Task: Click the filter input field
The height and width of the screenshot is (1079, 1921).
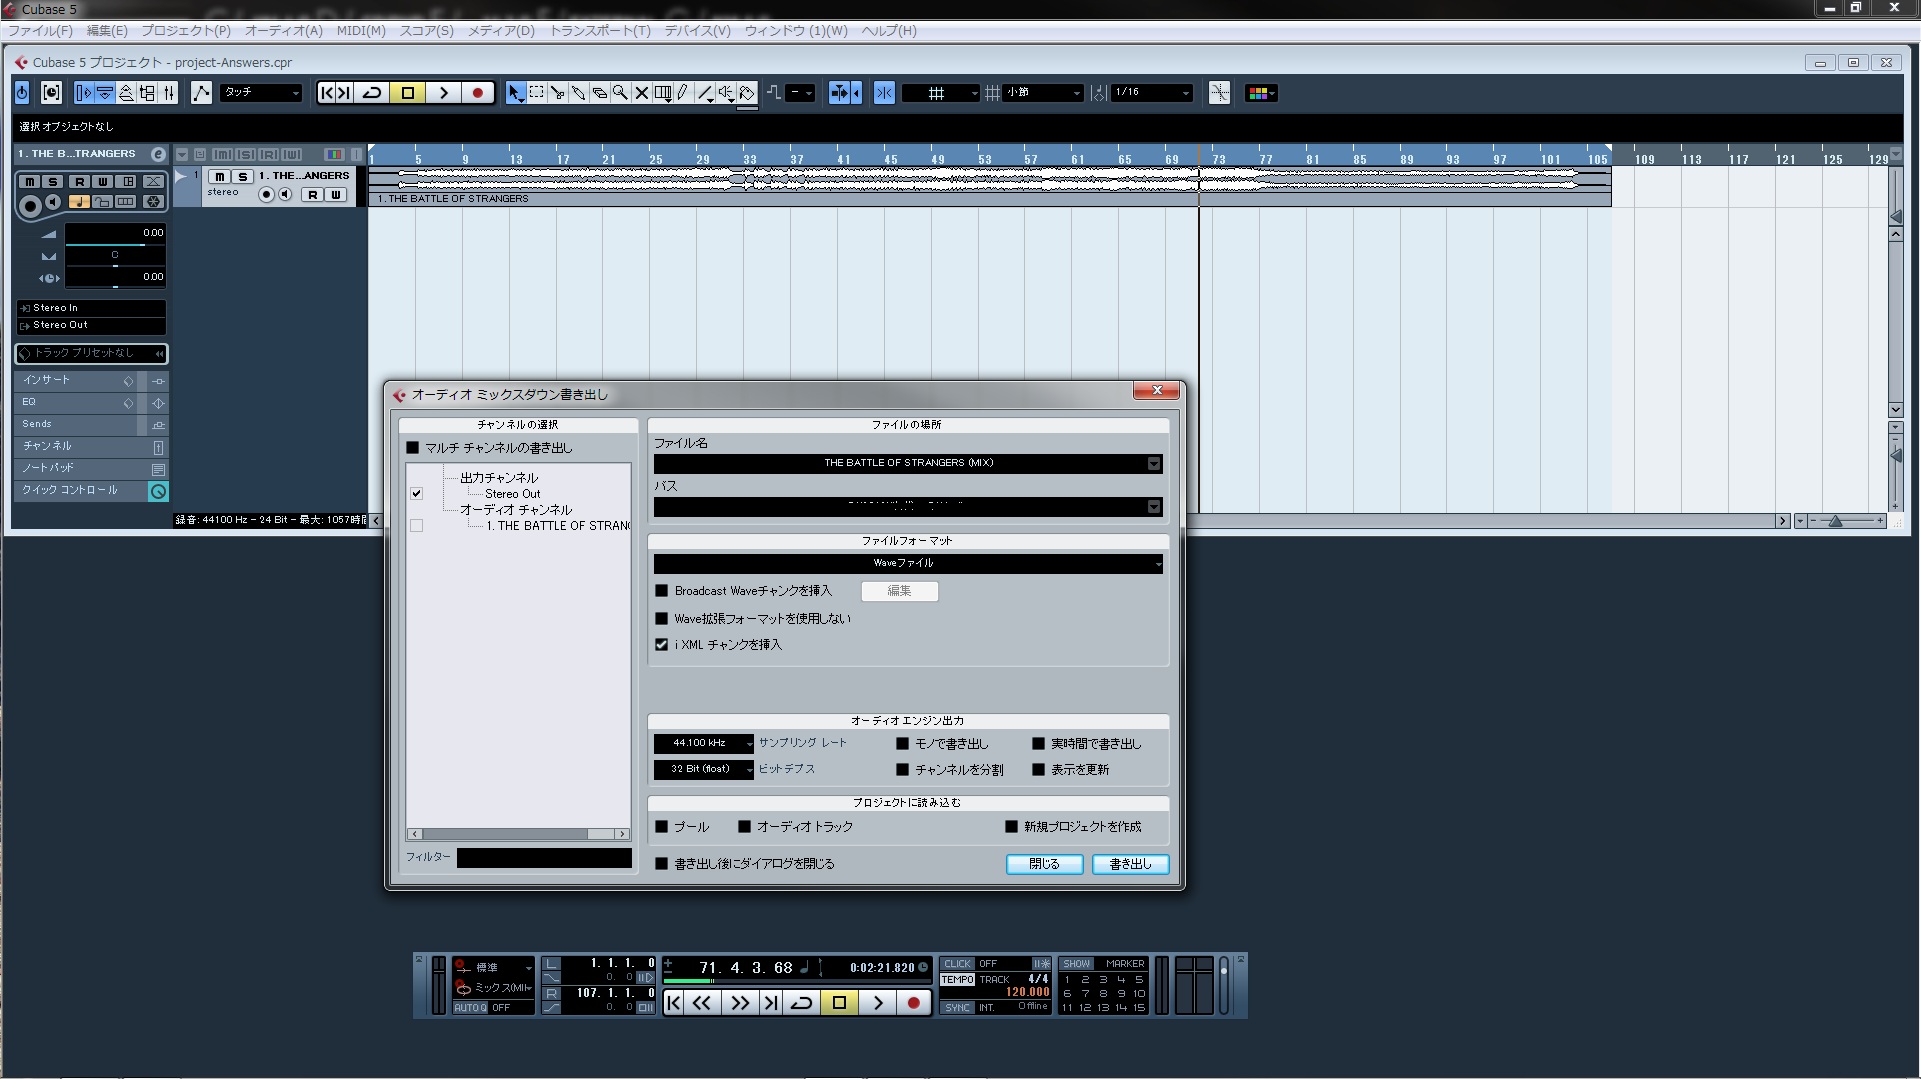Action: pyautogui.click(x=544, y=858)
